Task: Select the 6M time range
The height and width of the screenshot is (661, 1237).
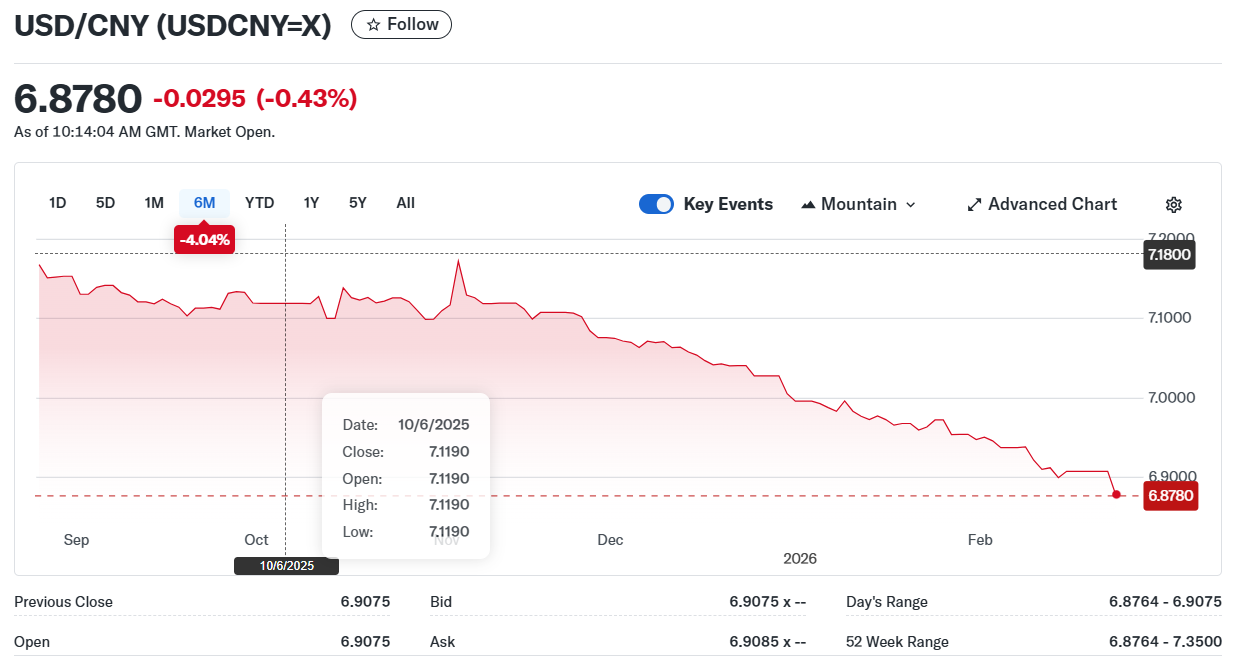Action: (204, 203)
